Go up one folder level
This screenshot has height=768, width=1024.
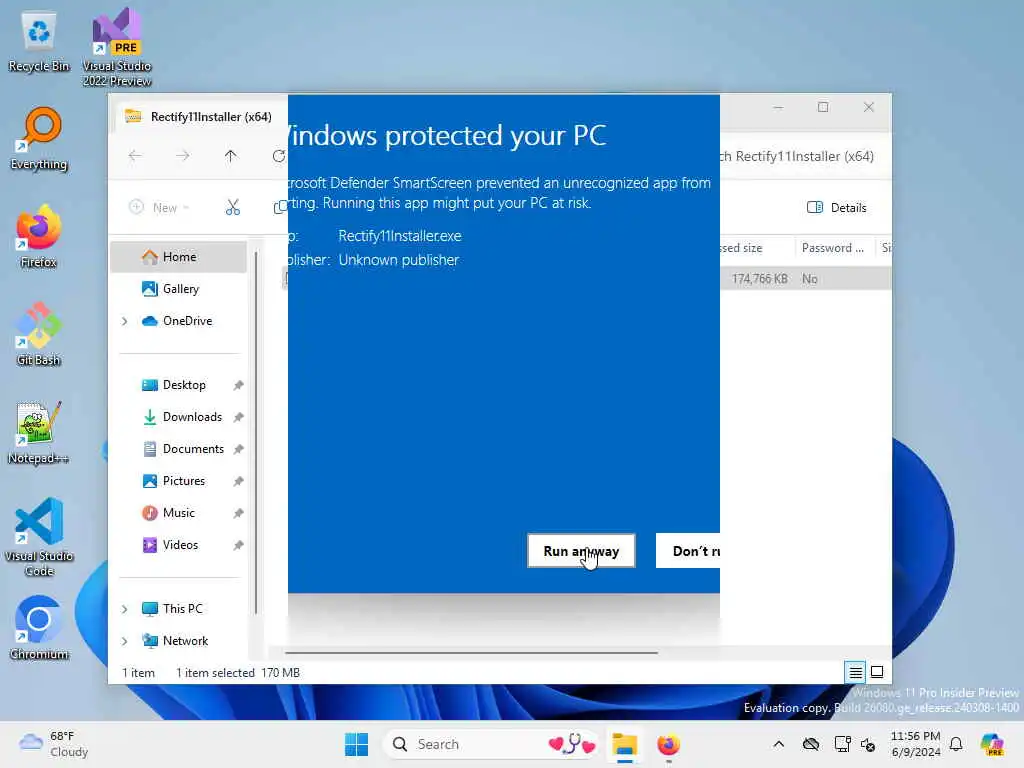(x=231, y=155)
